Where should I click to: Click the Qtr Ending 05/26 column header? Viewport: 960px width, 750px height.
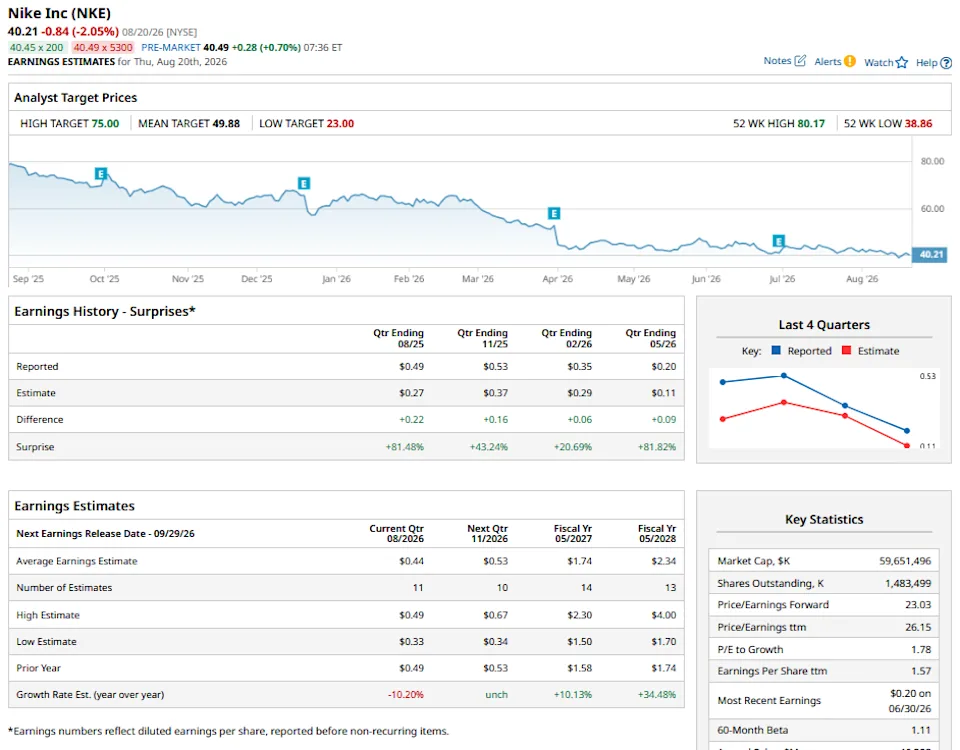[650, 338]
